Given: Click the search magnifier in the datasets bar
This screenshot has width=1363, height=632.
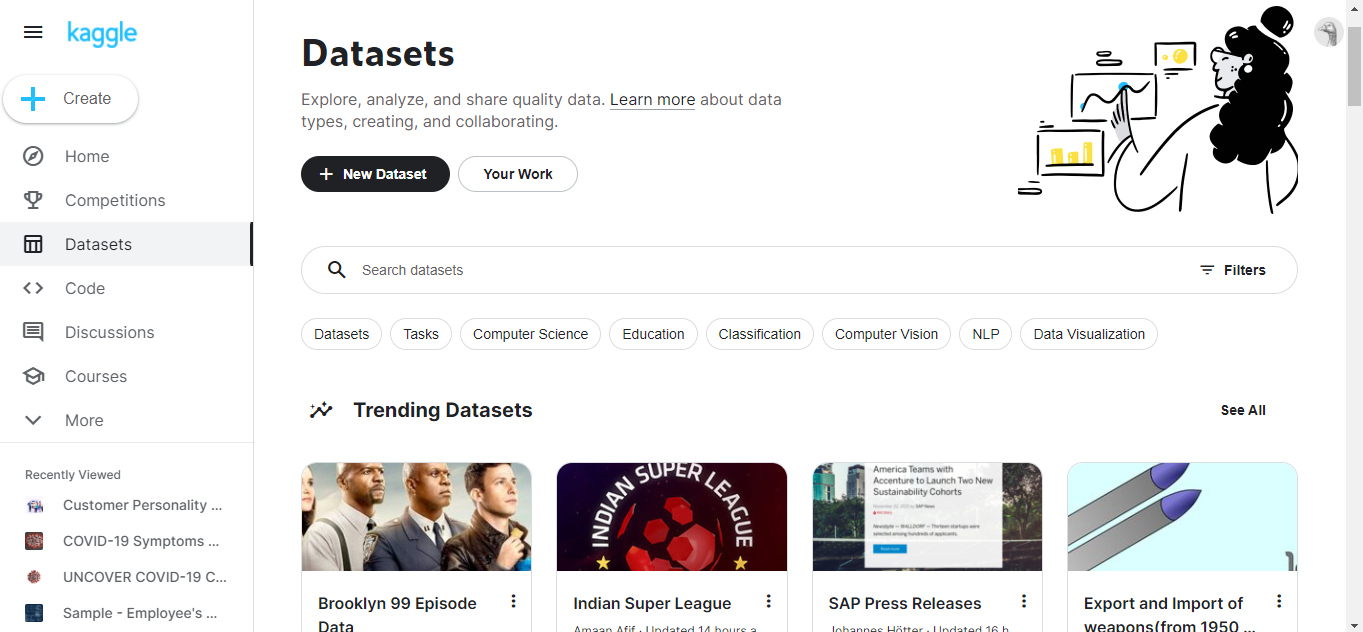Looking at the screenshot, I should [x=336, y=269].
